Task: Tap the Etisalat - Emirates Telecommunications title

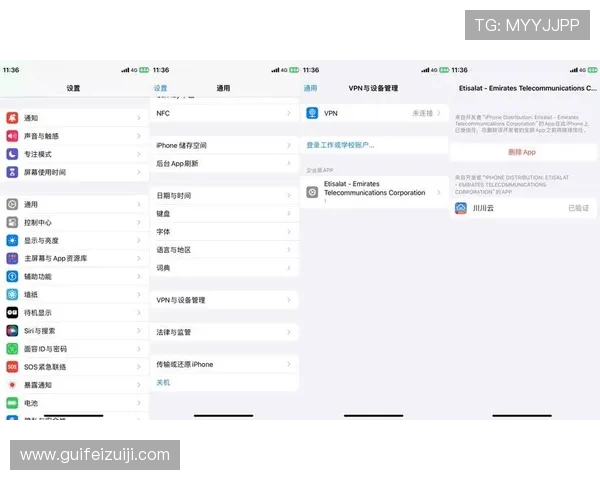Action: pyautogui.click(x=527, y=88)
